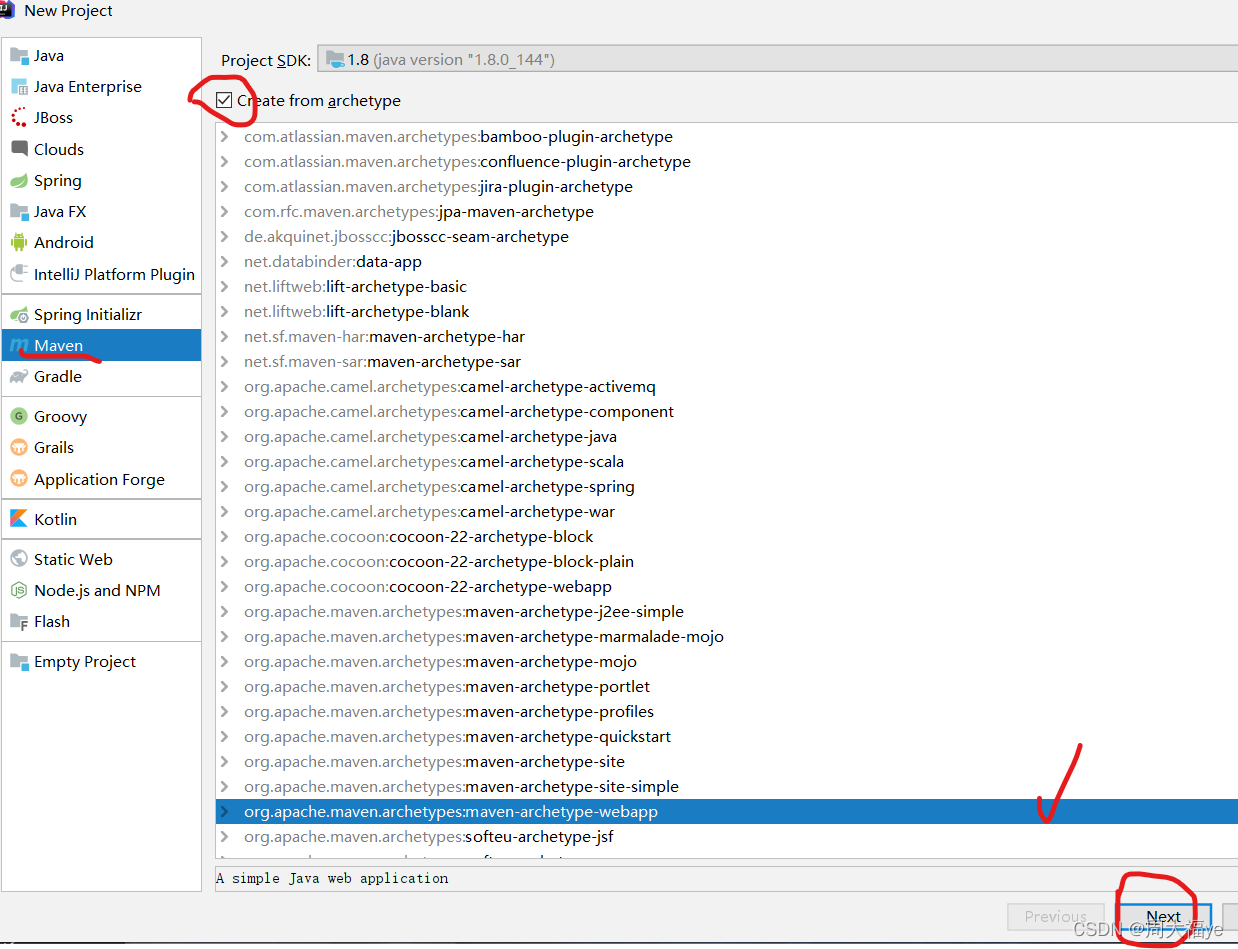
Task: Select camel-archetype-war row
Action: click(x=727, y=512)
